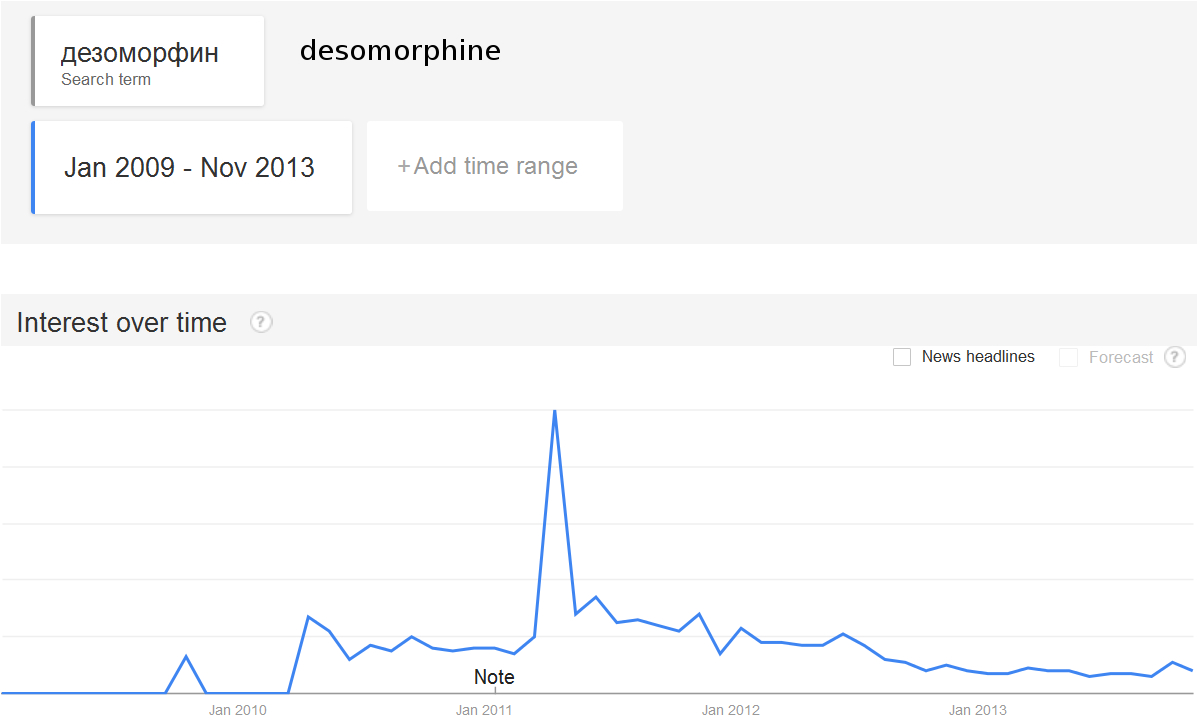Click the help icon next to Forecast
Screen dimensions: 1197x726
1175,357
